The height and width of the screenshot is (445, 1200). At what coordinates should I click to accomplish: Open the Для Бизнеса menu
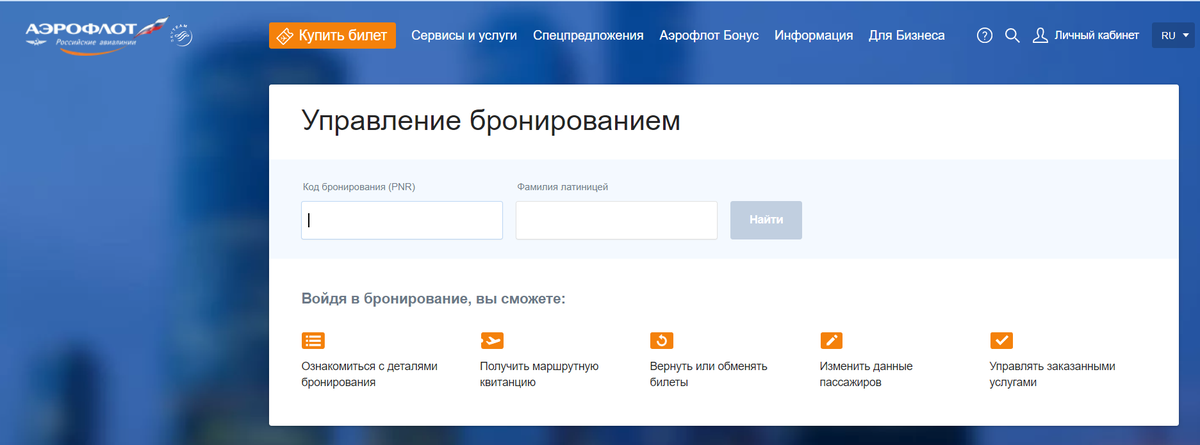click(906, 35)
